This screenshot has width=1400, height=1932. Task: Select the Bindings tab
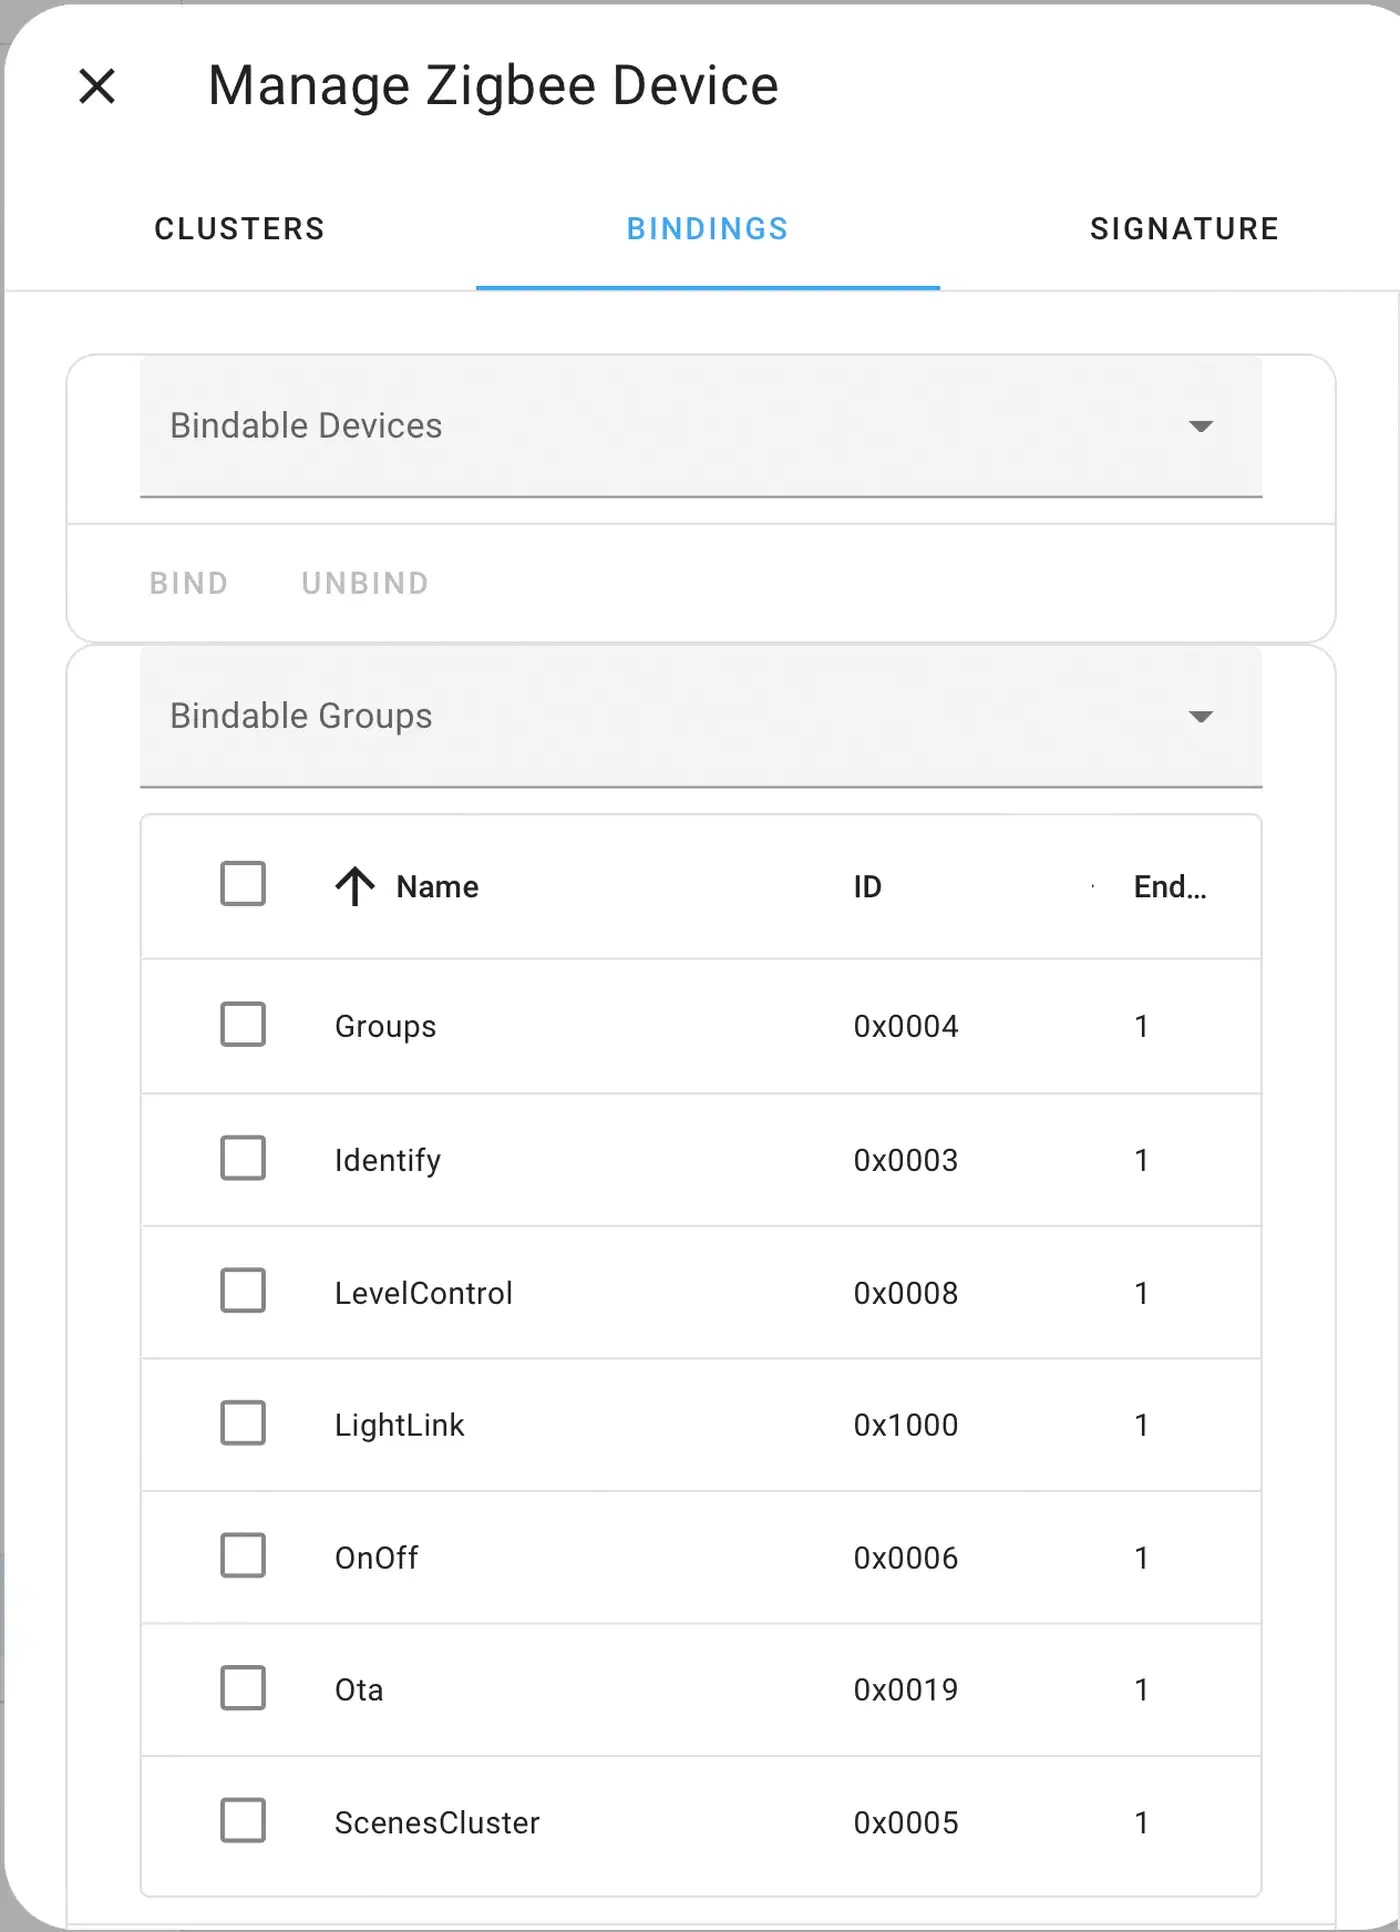coord(708,229)
